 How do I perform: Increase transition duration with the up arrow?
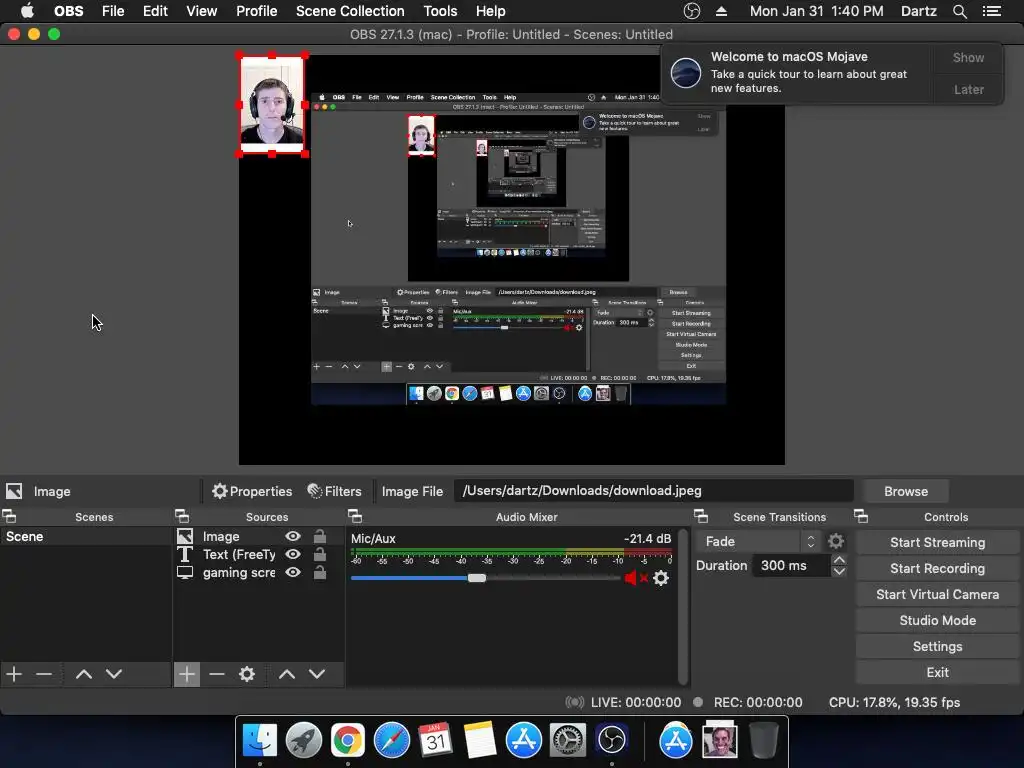(839, 560)
